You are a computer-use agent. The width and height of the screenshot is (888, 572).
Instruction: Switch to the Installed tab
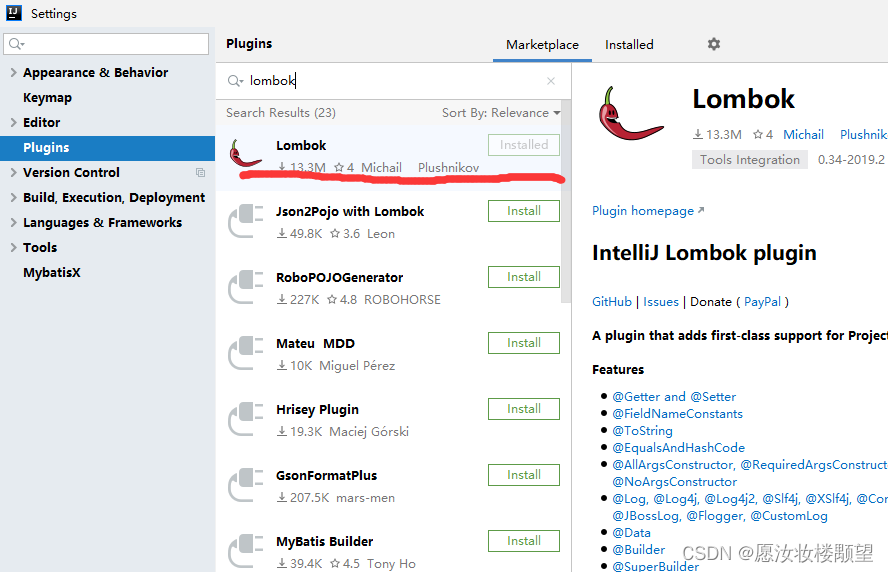click(x=629, y=45)
